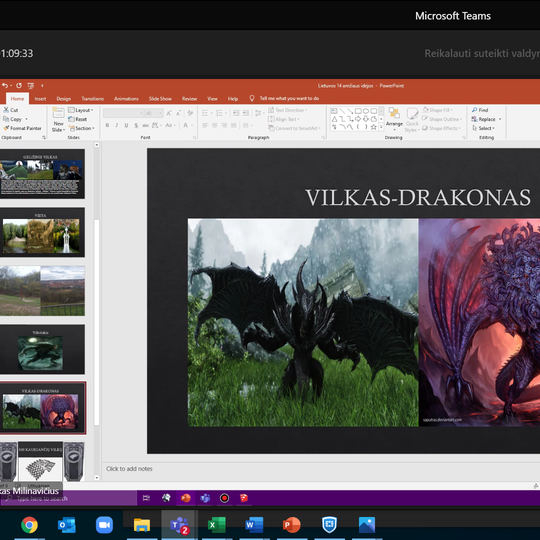Click the Arrange button
Image resolution: width=540 pixels, height=540 pixels.
[394, 118]
